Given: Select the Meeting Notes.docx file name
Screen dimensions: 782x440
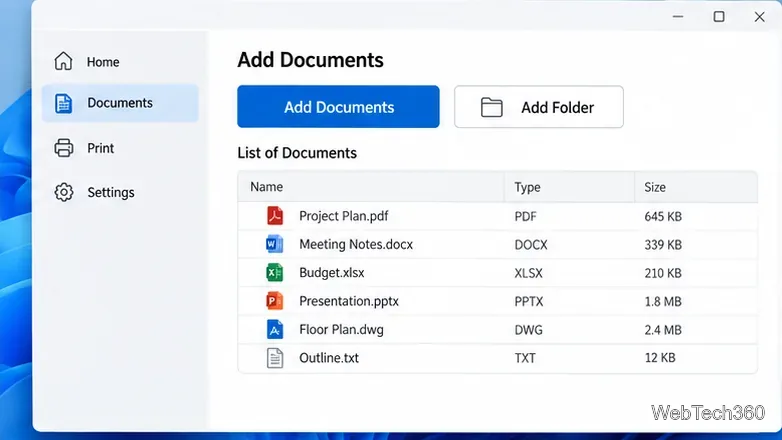Looking at the screenshot, I should [356, 244].
